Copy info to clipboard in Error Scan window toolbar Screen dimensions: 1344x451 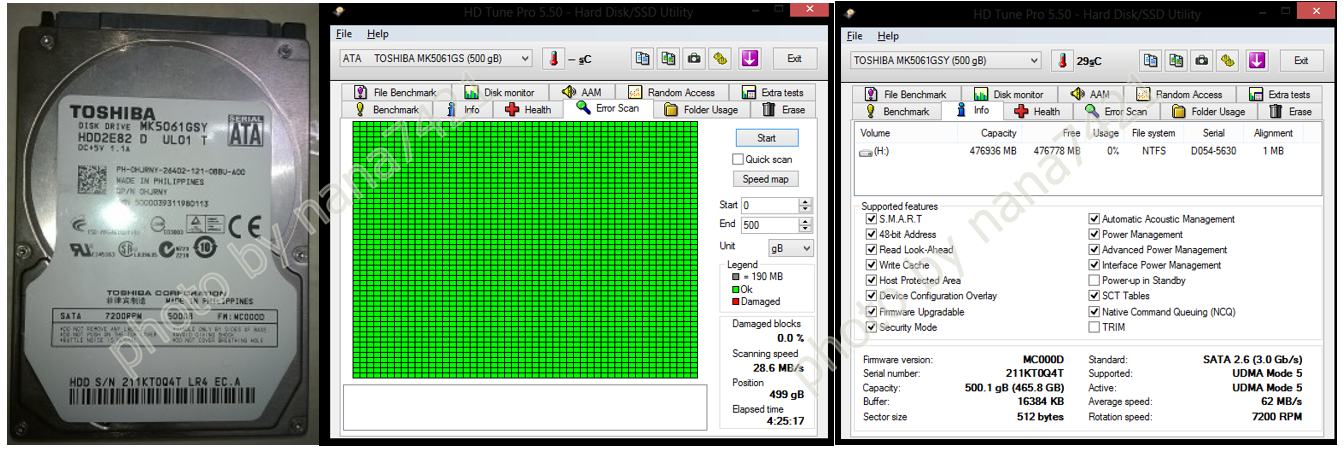click(643, 58)
